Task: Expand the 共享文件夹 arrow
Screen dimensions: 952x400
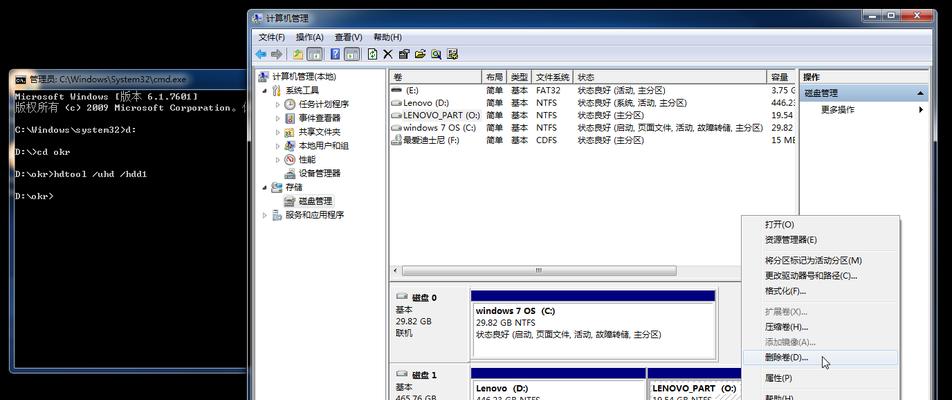Action: [277, 132]
